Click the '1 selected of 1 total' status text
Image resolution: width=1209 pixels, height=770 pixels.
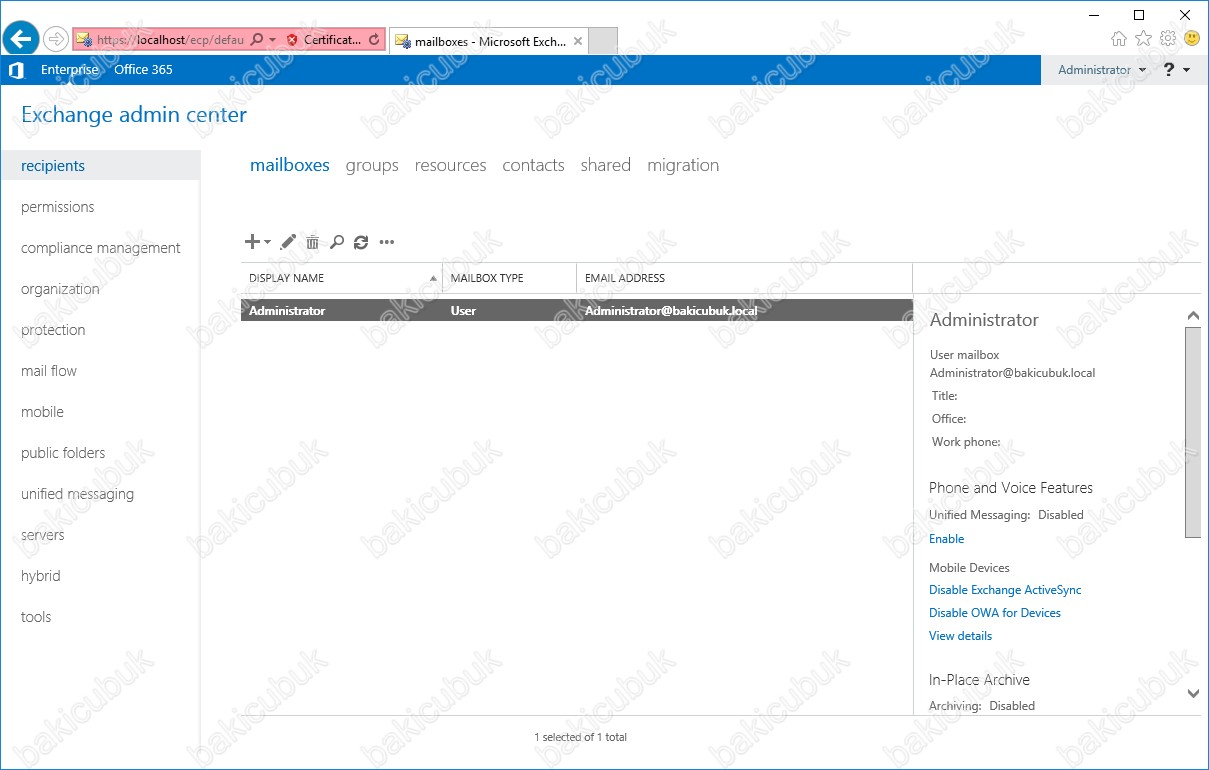pos(580,737)
